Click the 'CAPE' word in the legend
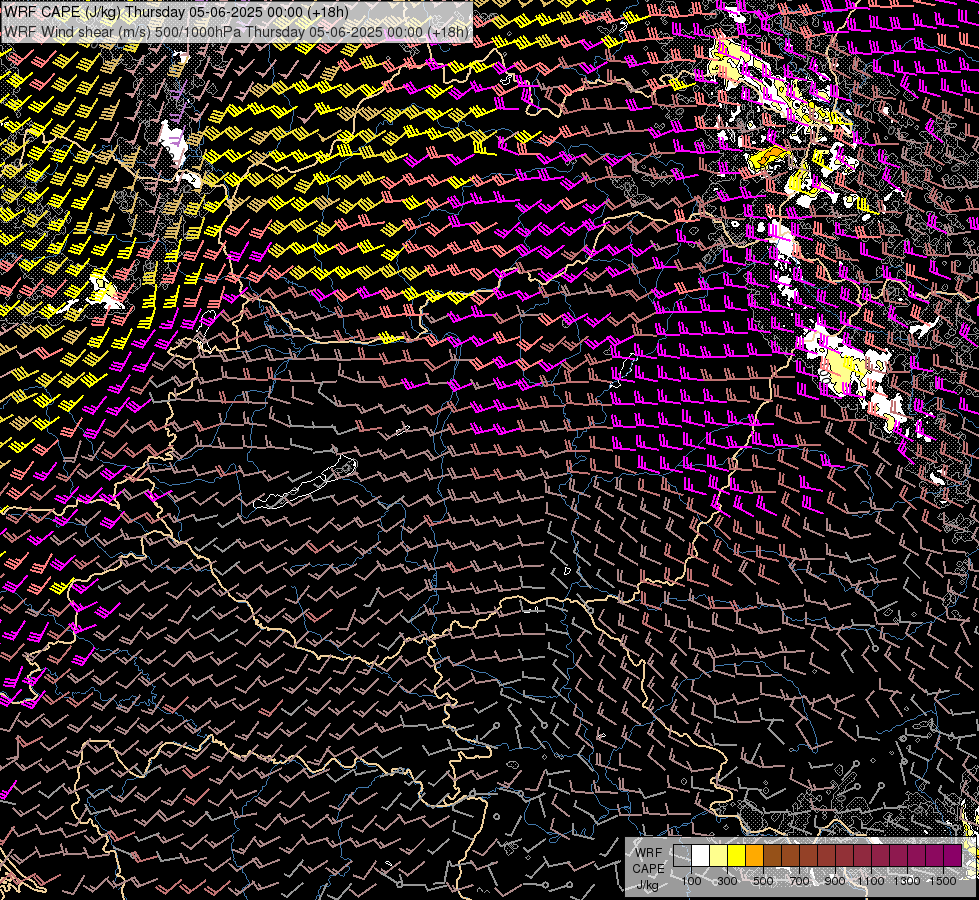The width and height of the screenshot is (979, 900). coord(649,869)
